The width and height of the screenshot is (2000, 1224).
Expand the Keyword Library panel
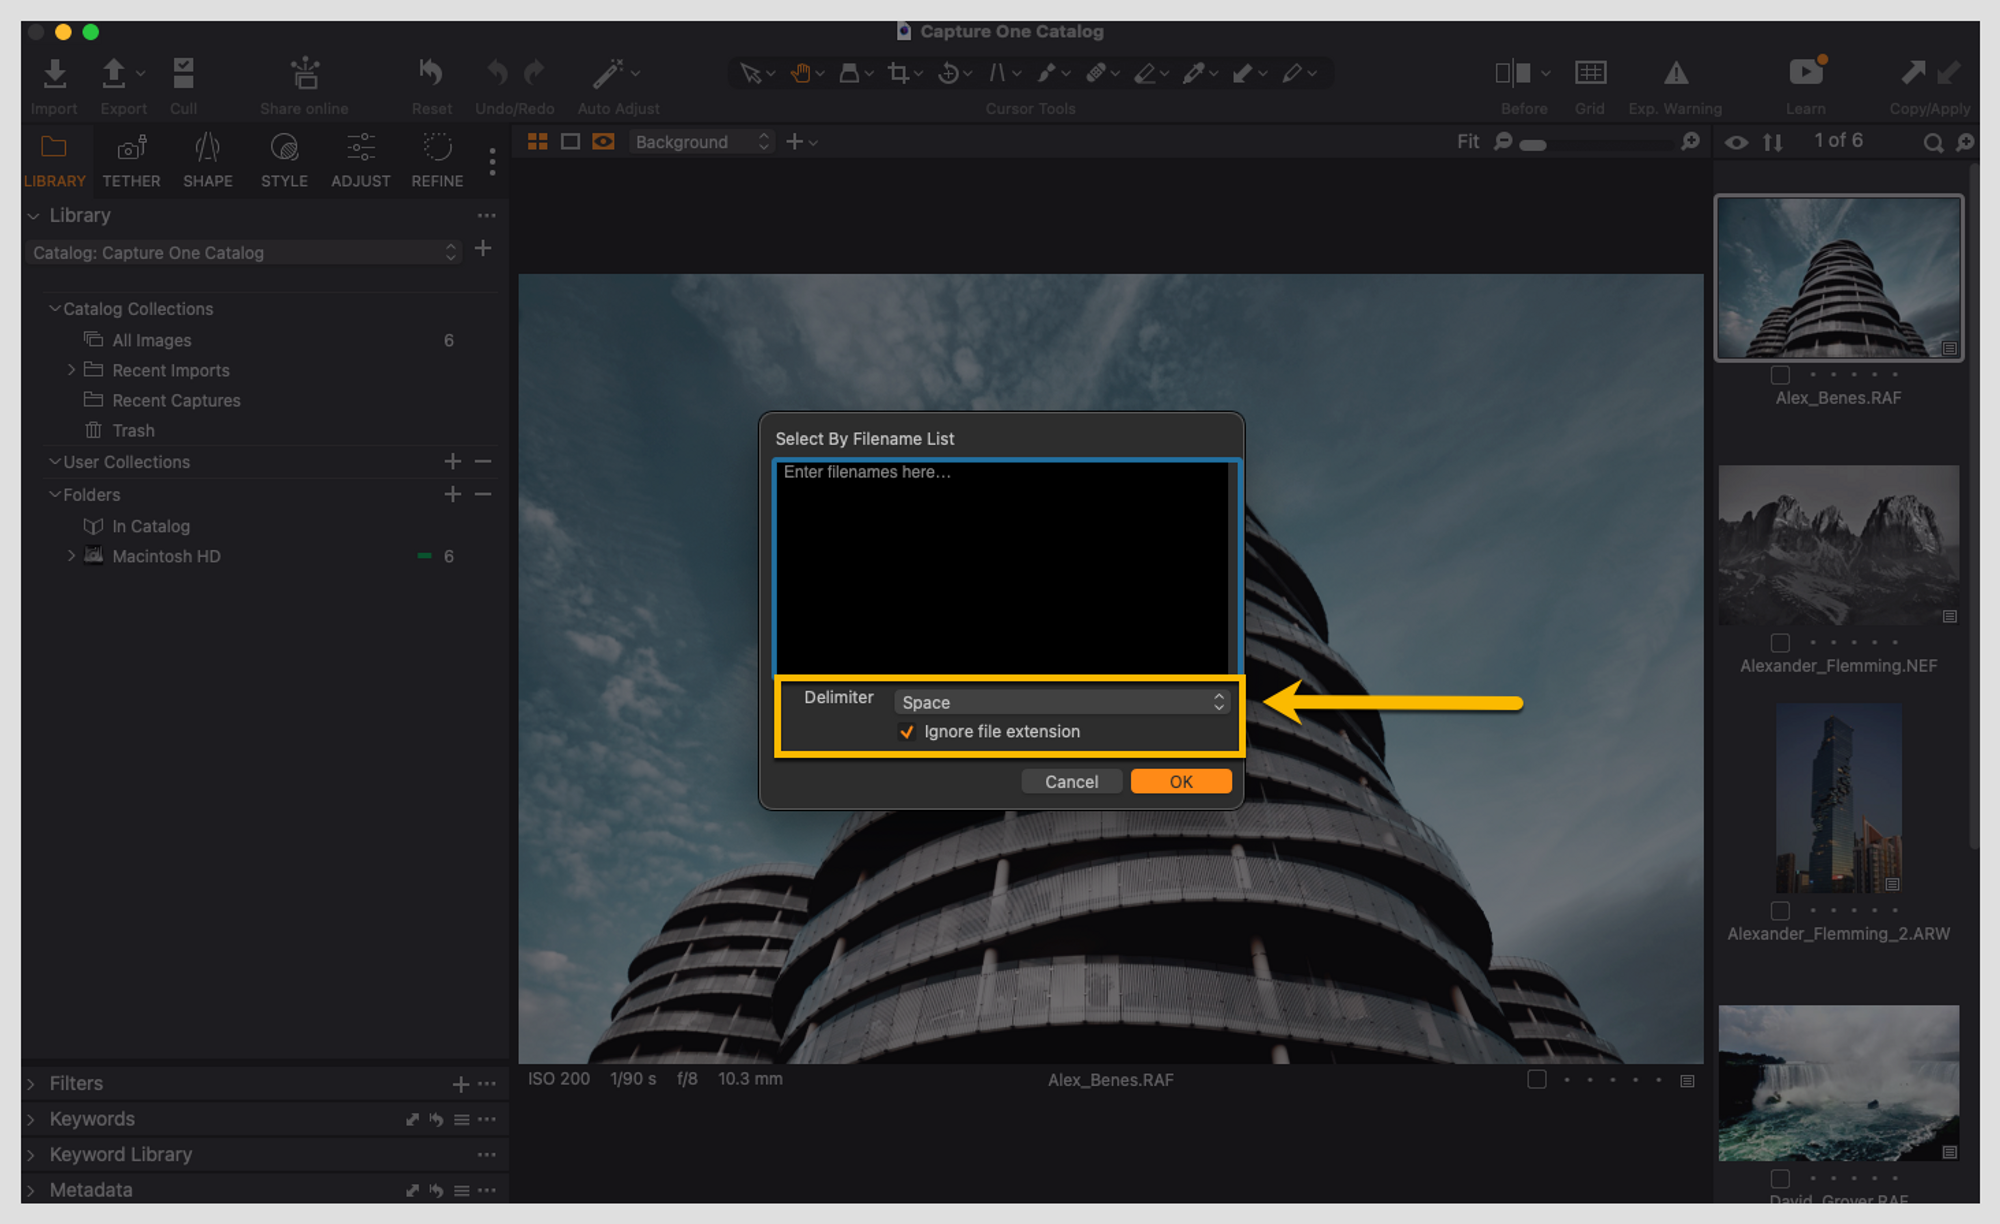point(31,1155)
